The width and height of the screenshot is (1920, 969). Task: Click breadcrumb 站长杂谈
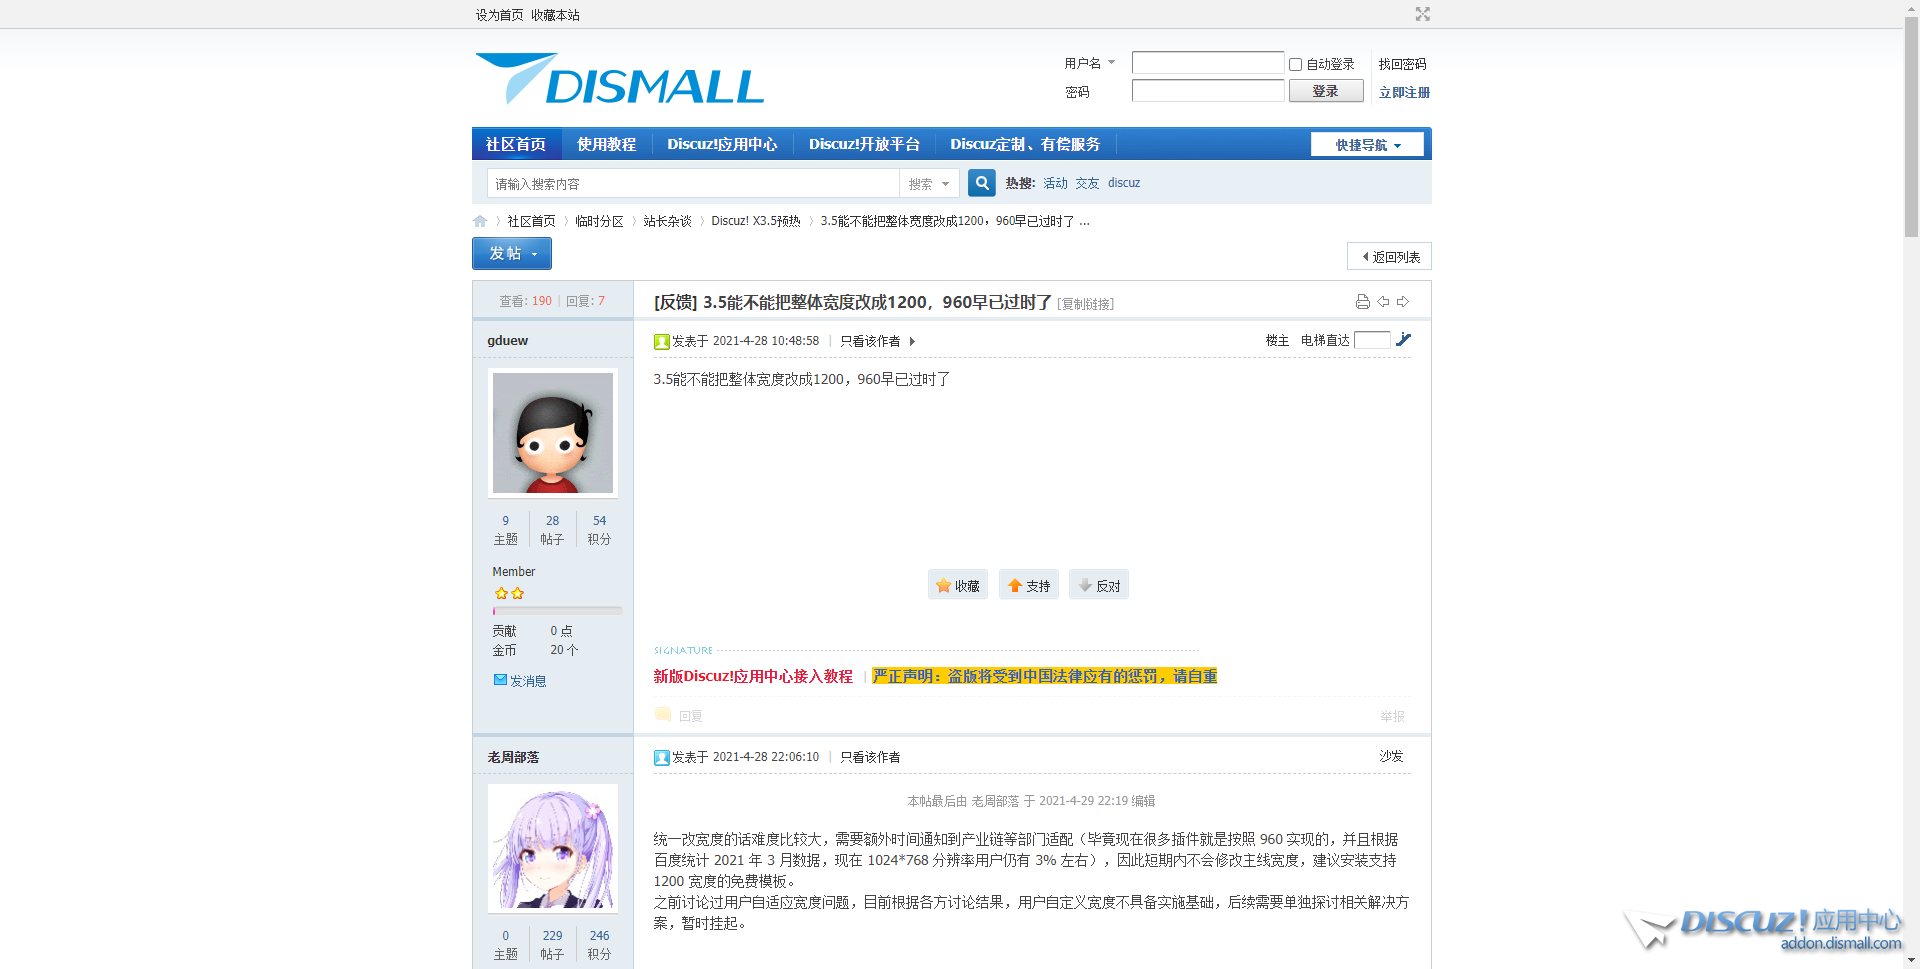pyautogui.click(x=667, y=221)
